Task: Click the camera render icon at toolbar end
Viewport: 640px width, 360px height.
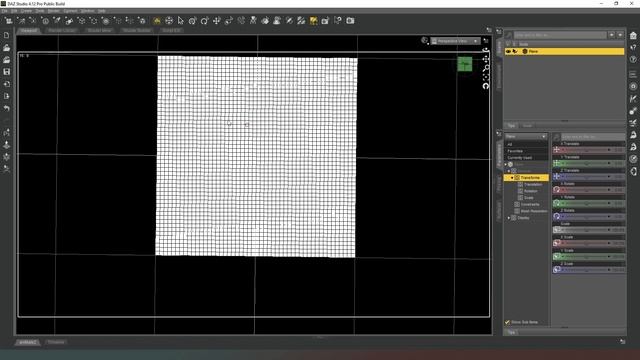Action: point(350,20)
